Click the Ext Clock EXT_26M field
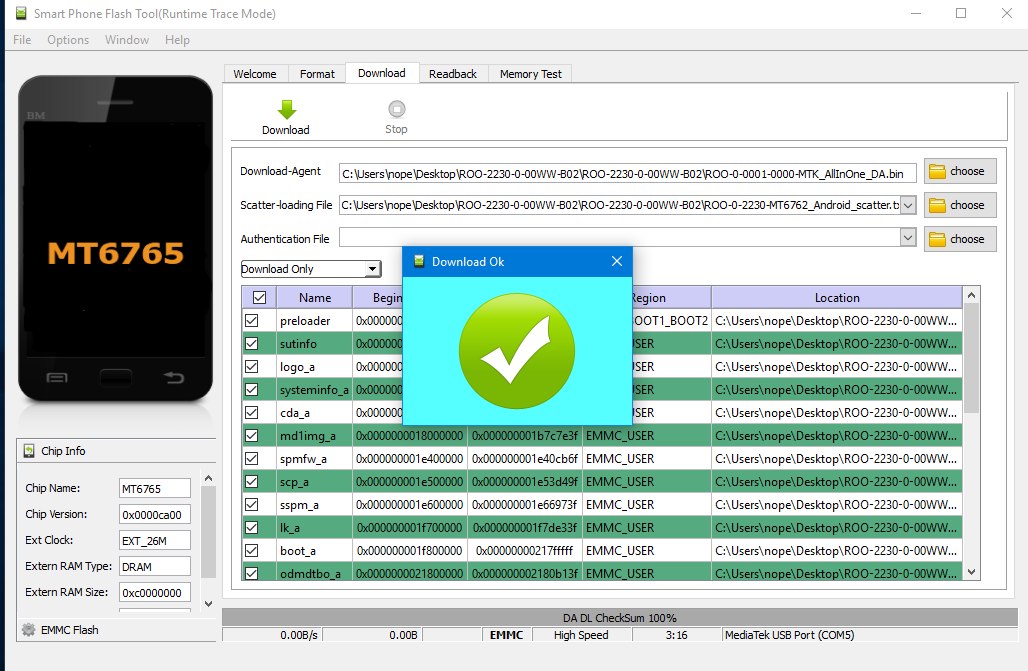 [x=155, y=540]
